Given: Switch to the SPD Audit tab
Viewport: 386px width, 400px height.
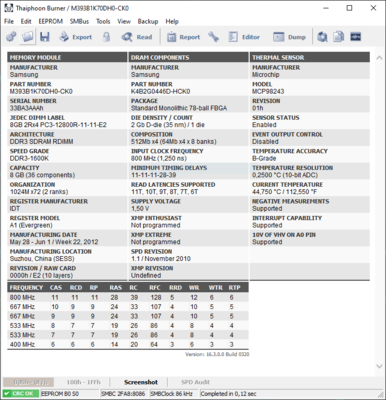Looking at the screenshot, I should pos(196,382).
